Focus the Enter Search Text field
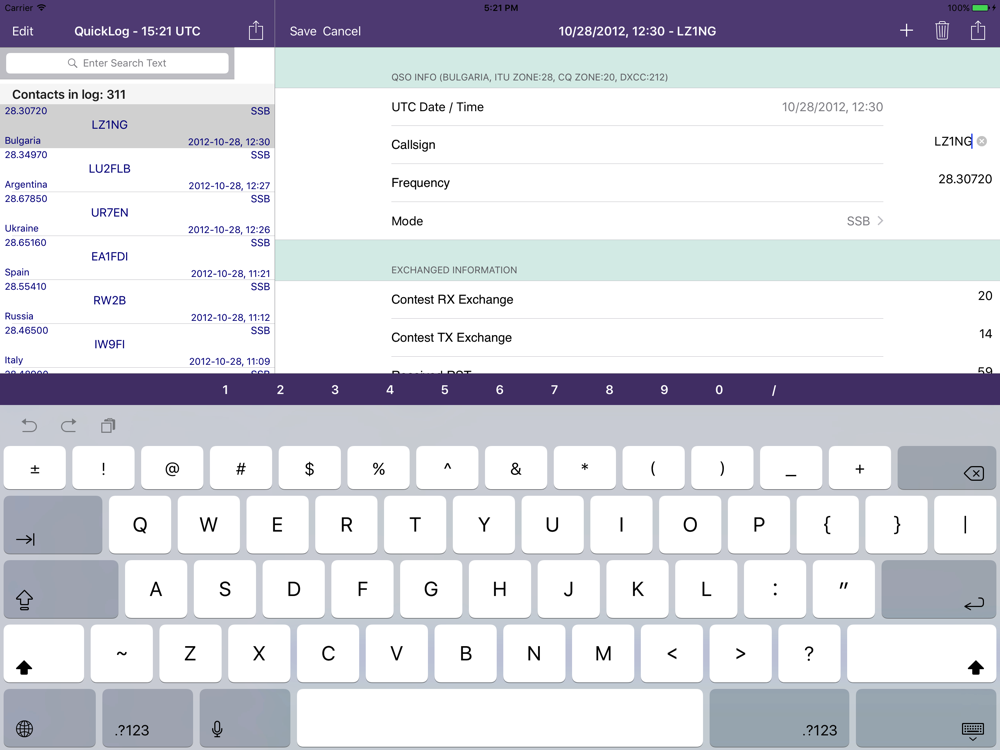This screenshot has height=750, width=1000. [x=118, y=63]
